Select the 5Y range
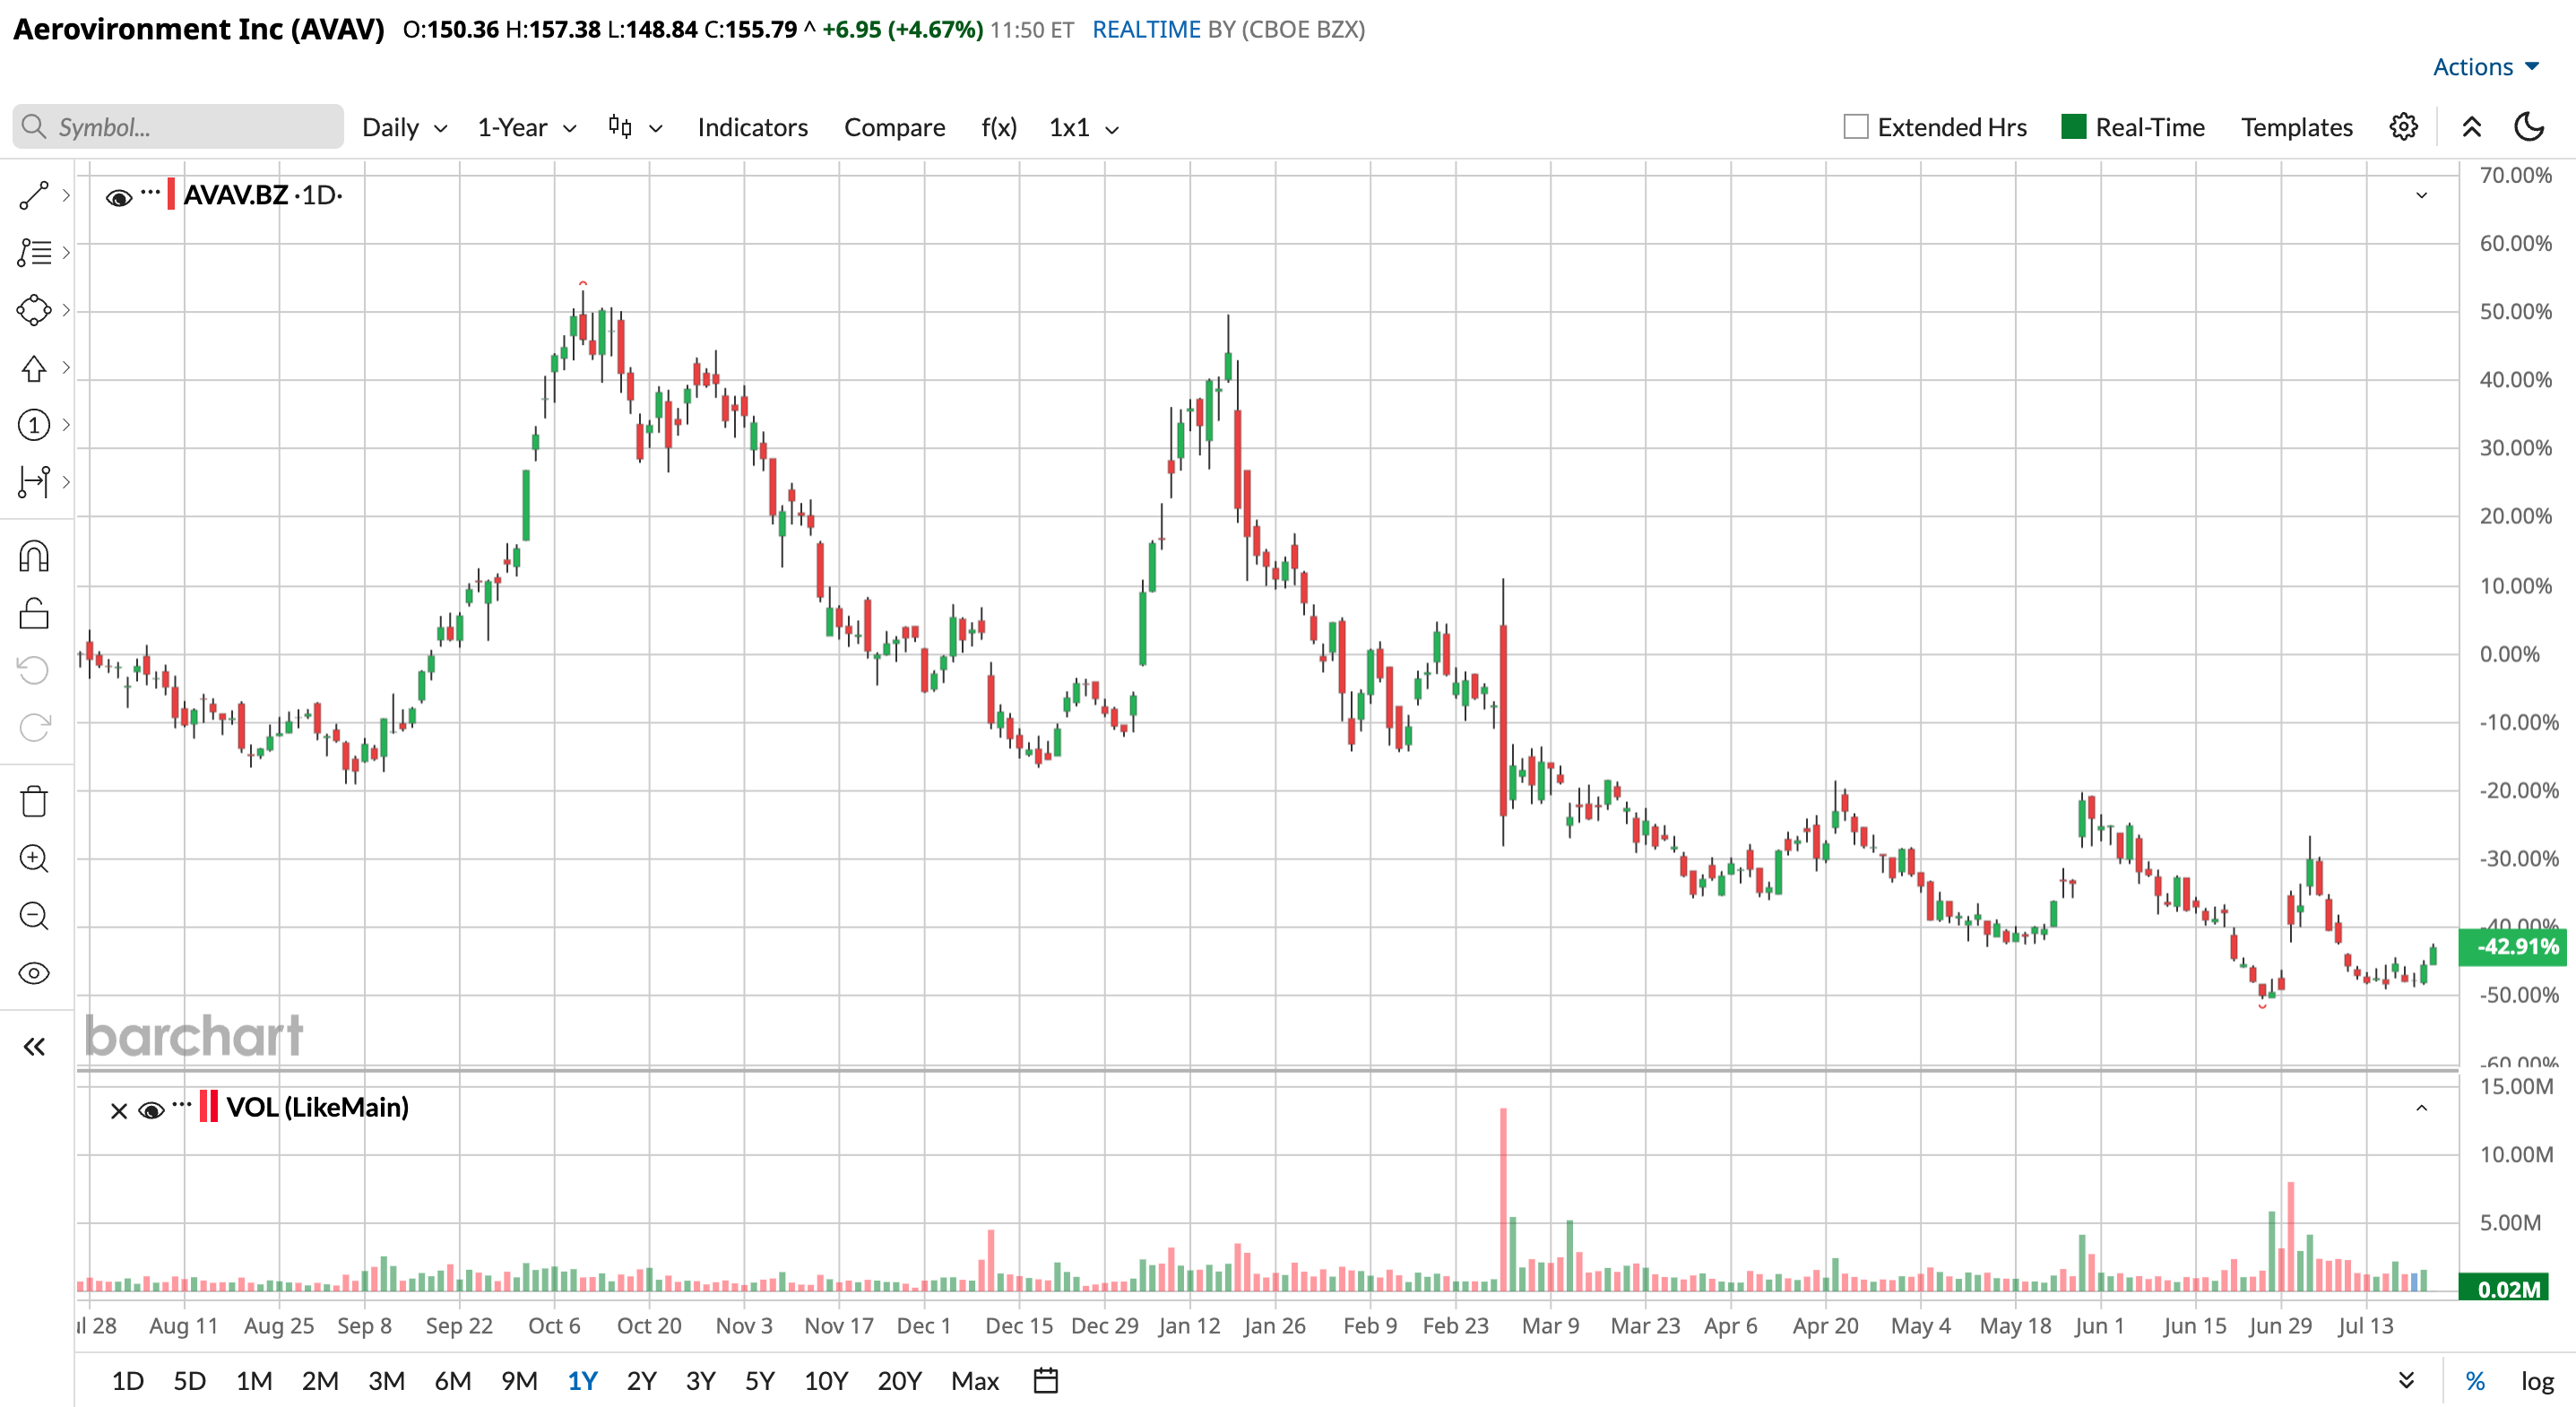Viewport: 2576px width, 1407px height. pos(760,1381)
